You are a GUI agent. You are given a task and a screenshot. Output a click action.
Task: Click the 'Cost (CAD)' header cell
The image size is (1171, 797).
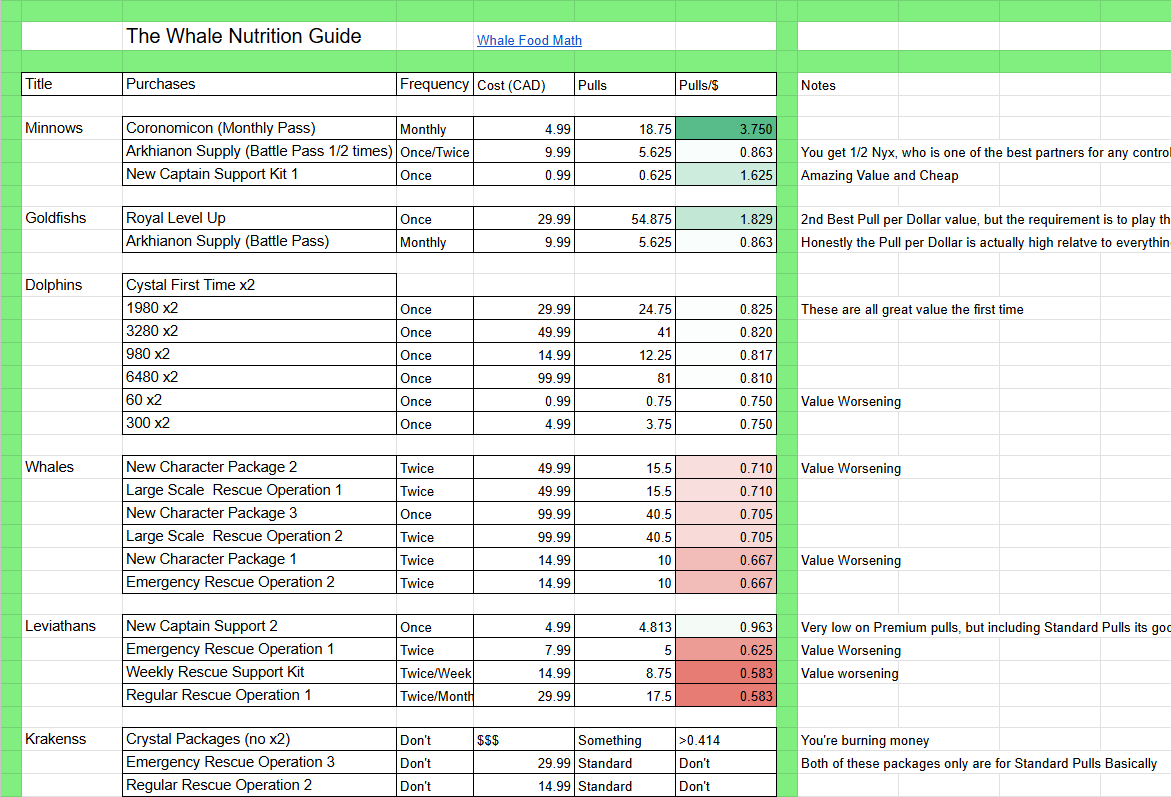[524, 84]
